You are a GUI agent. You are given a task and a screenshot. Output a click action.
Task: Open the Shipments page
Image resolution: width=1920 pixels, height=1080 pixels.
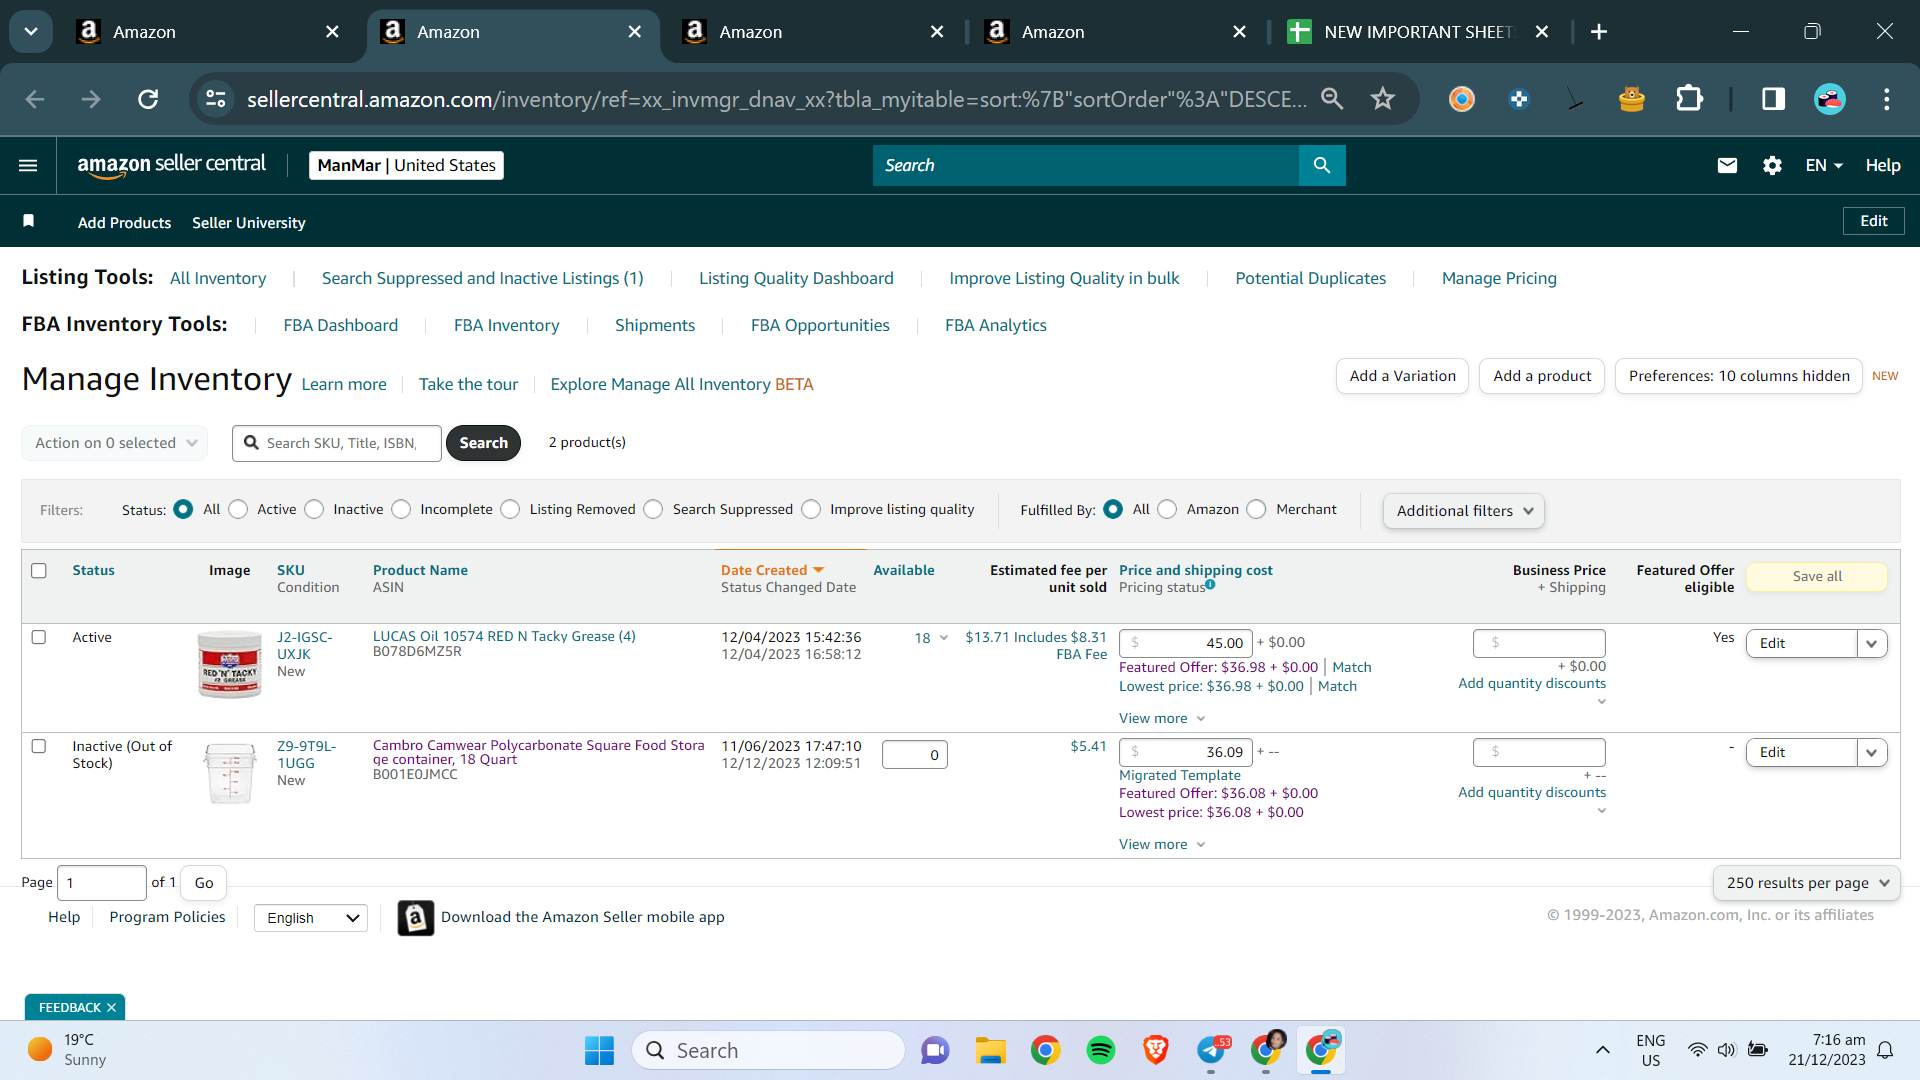(655, 325)
